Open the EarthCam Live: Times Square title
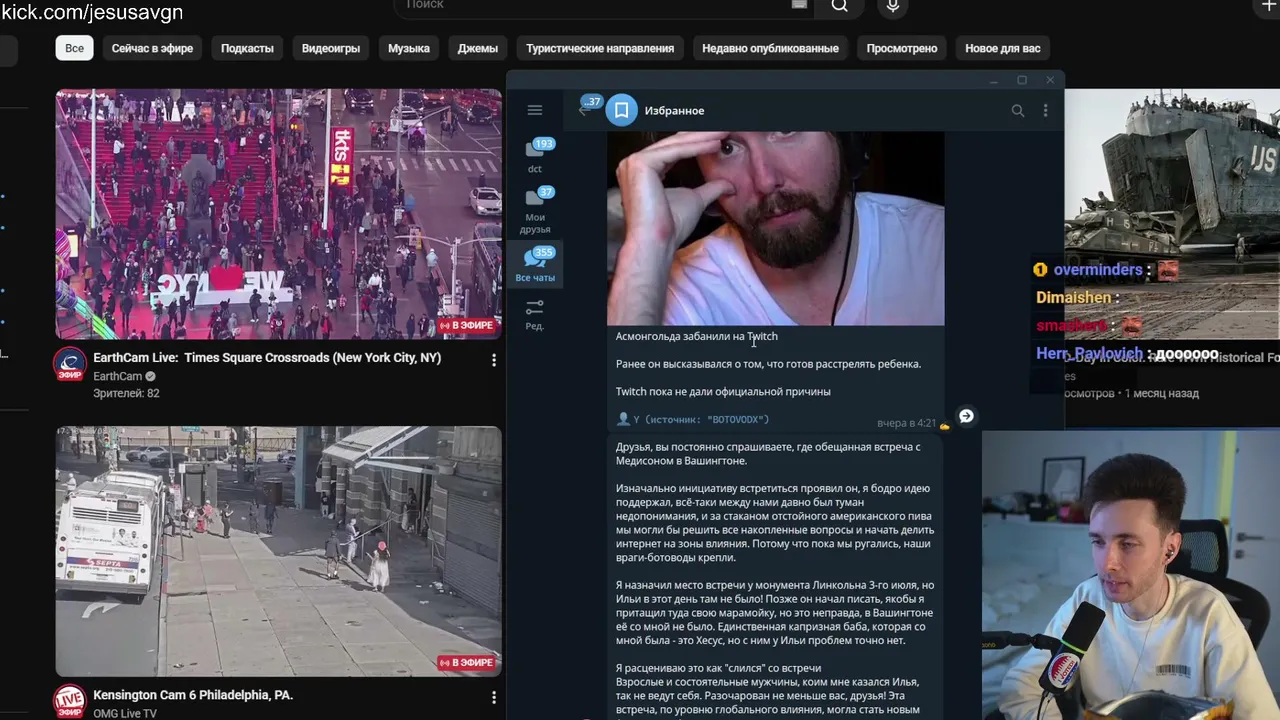Image resolution: width=1280 pixels, height=720 pixels. pos(267,358)
